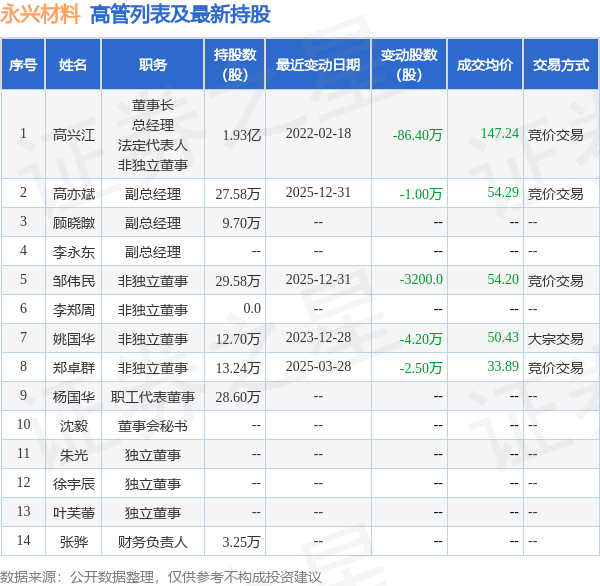The width and height of the screenshot is (600, 586).
Task: Click the 职务 column header
Action: (153, 65)
